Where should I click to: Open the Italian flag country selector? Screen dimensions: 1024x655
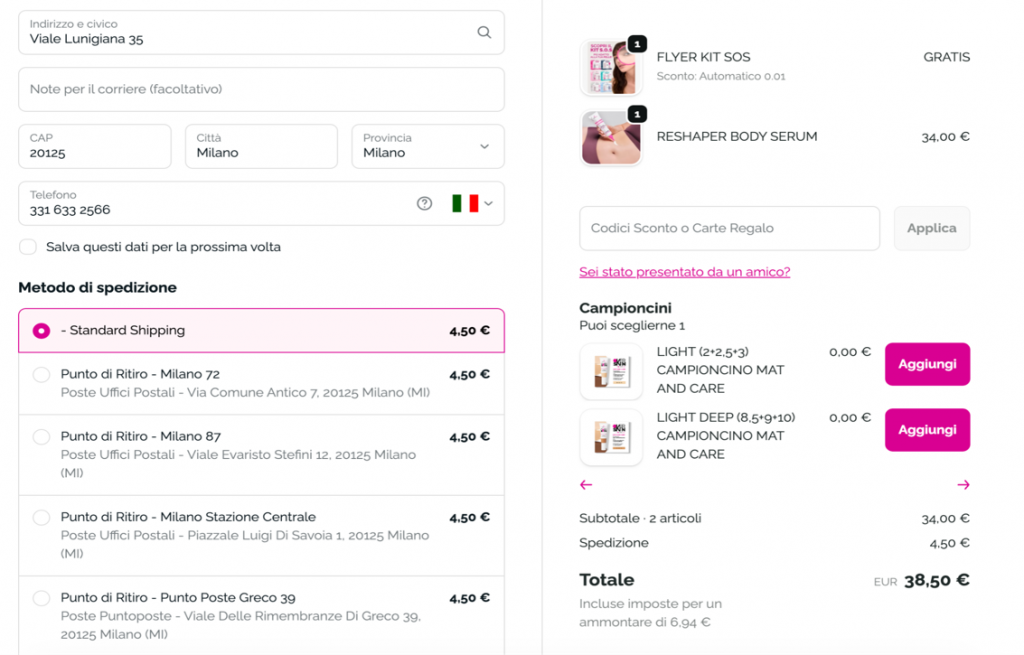[x=472, y=203]
